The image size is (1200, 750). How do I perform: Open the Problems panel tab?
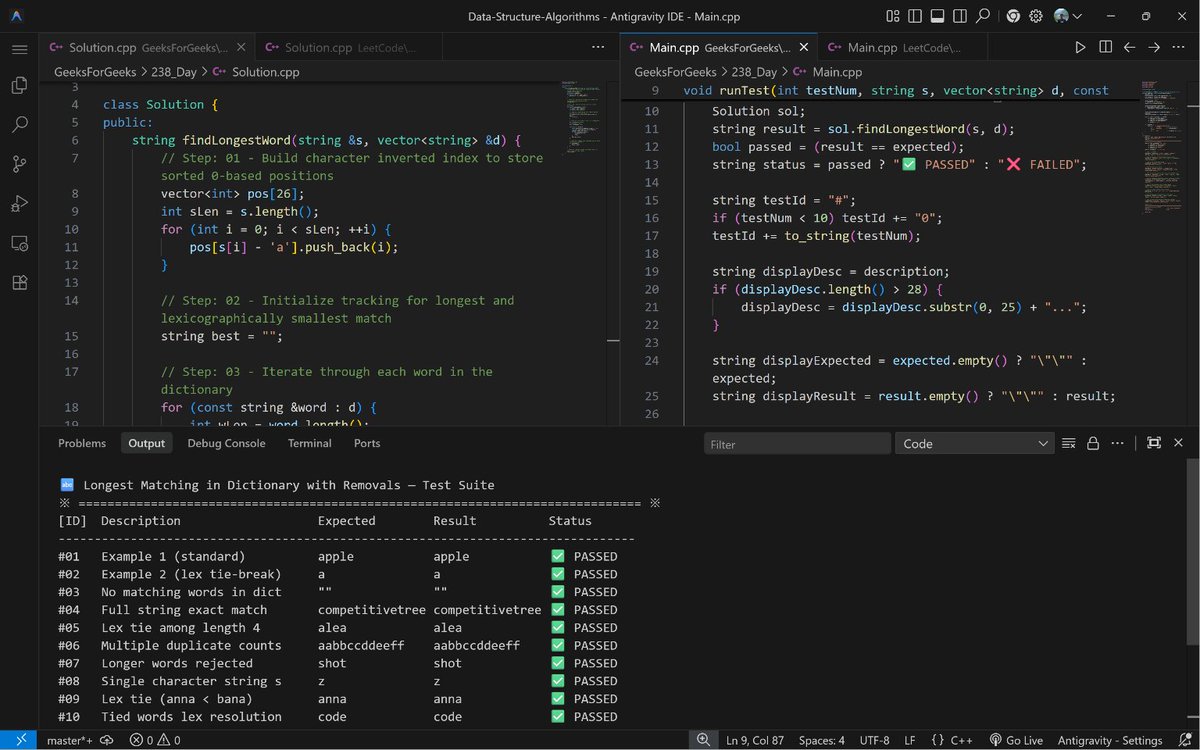click(x=82, y=443)
